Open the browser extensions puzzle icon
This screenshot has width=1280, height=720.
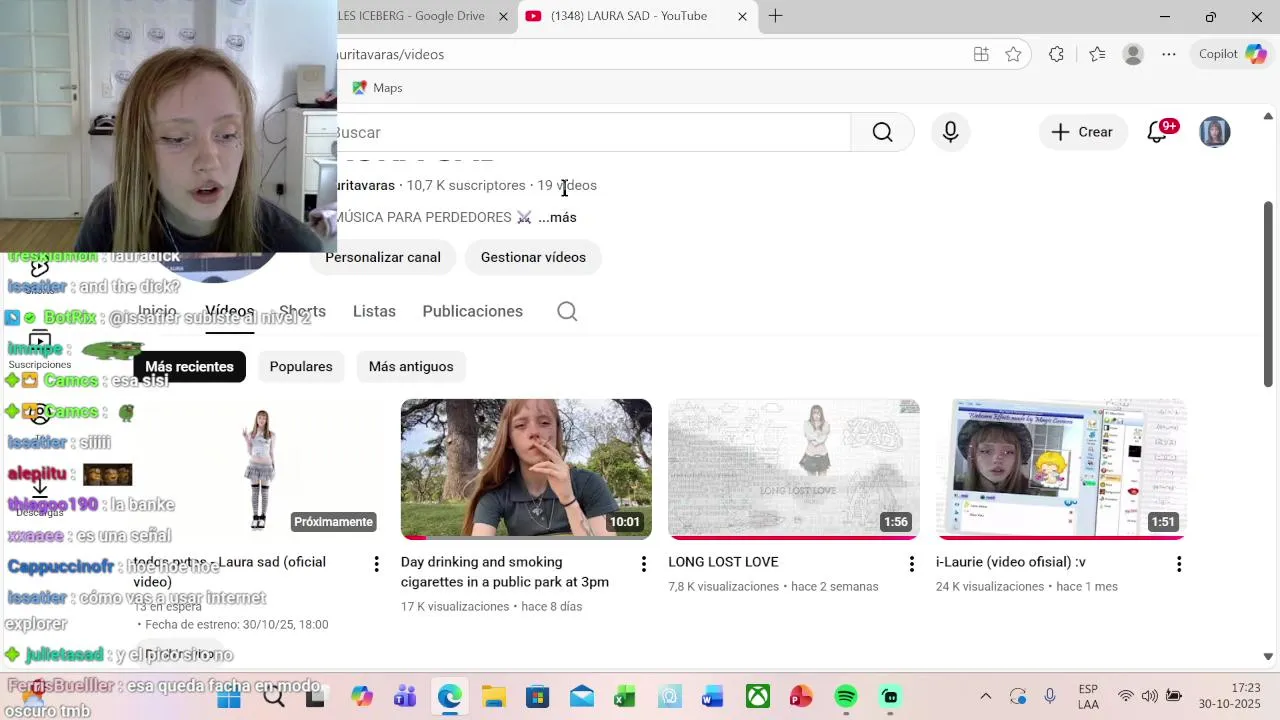(1056, 54)
